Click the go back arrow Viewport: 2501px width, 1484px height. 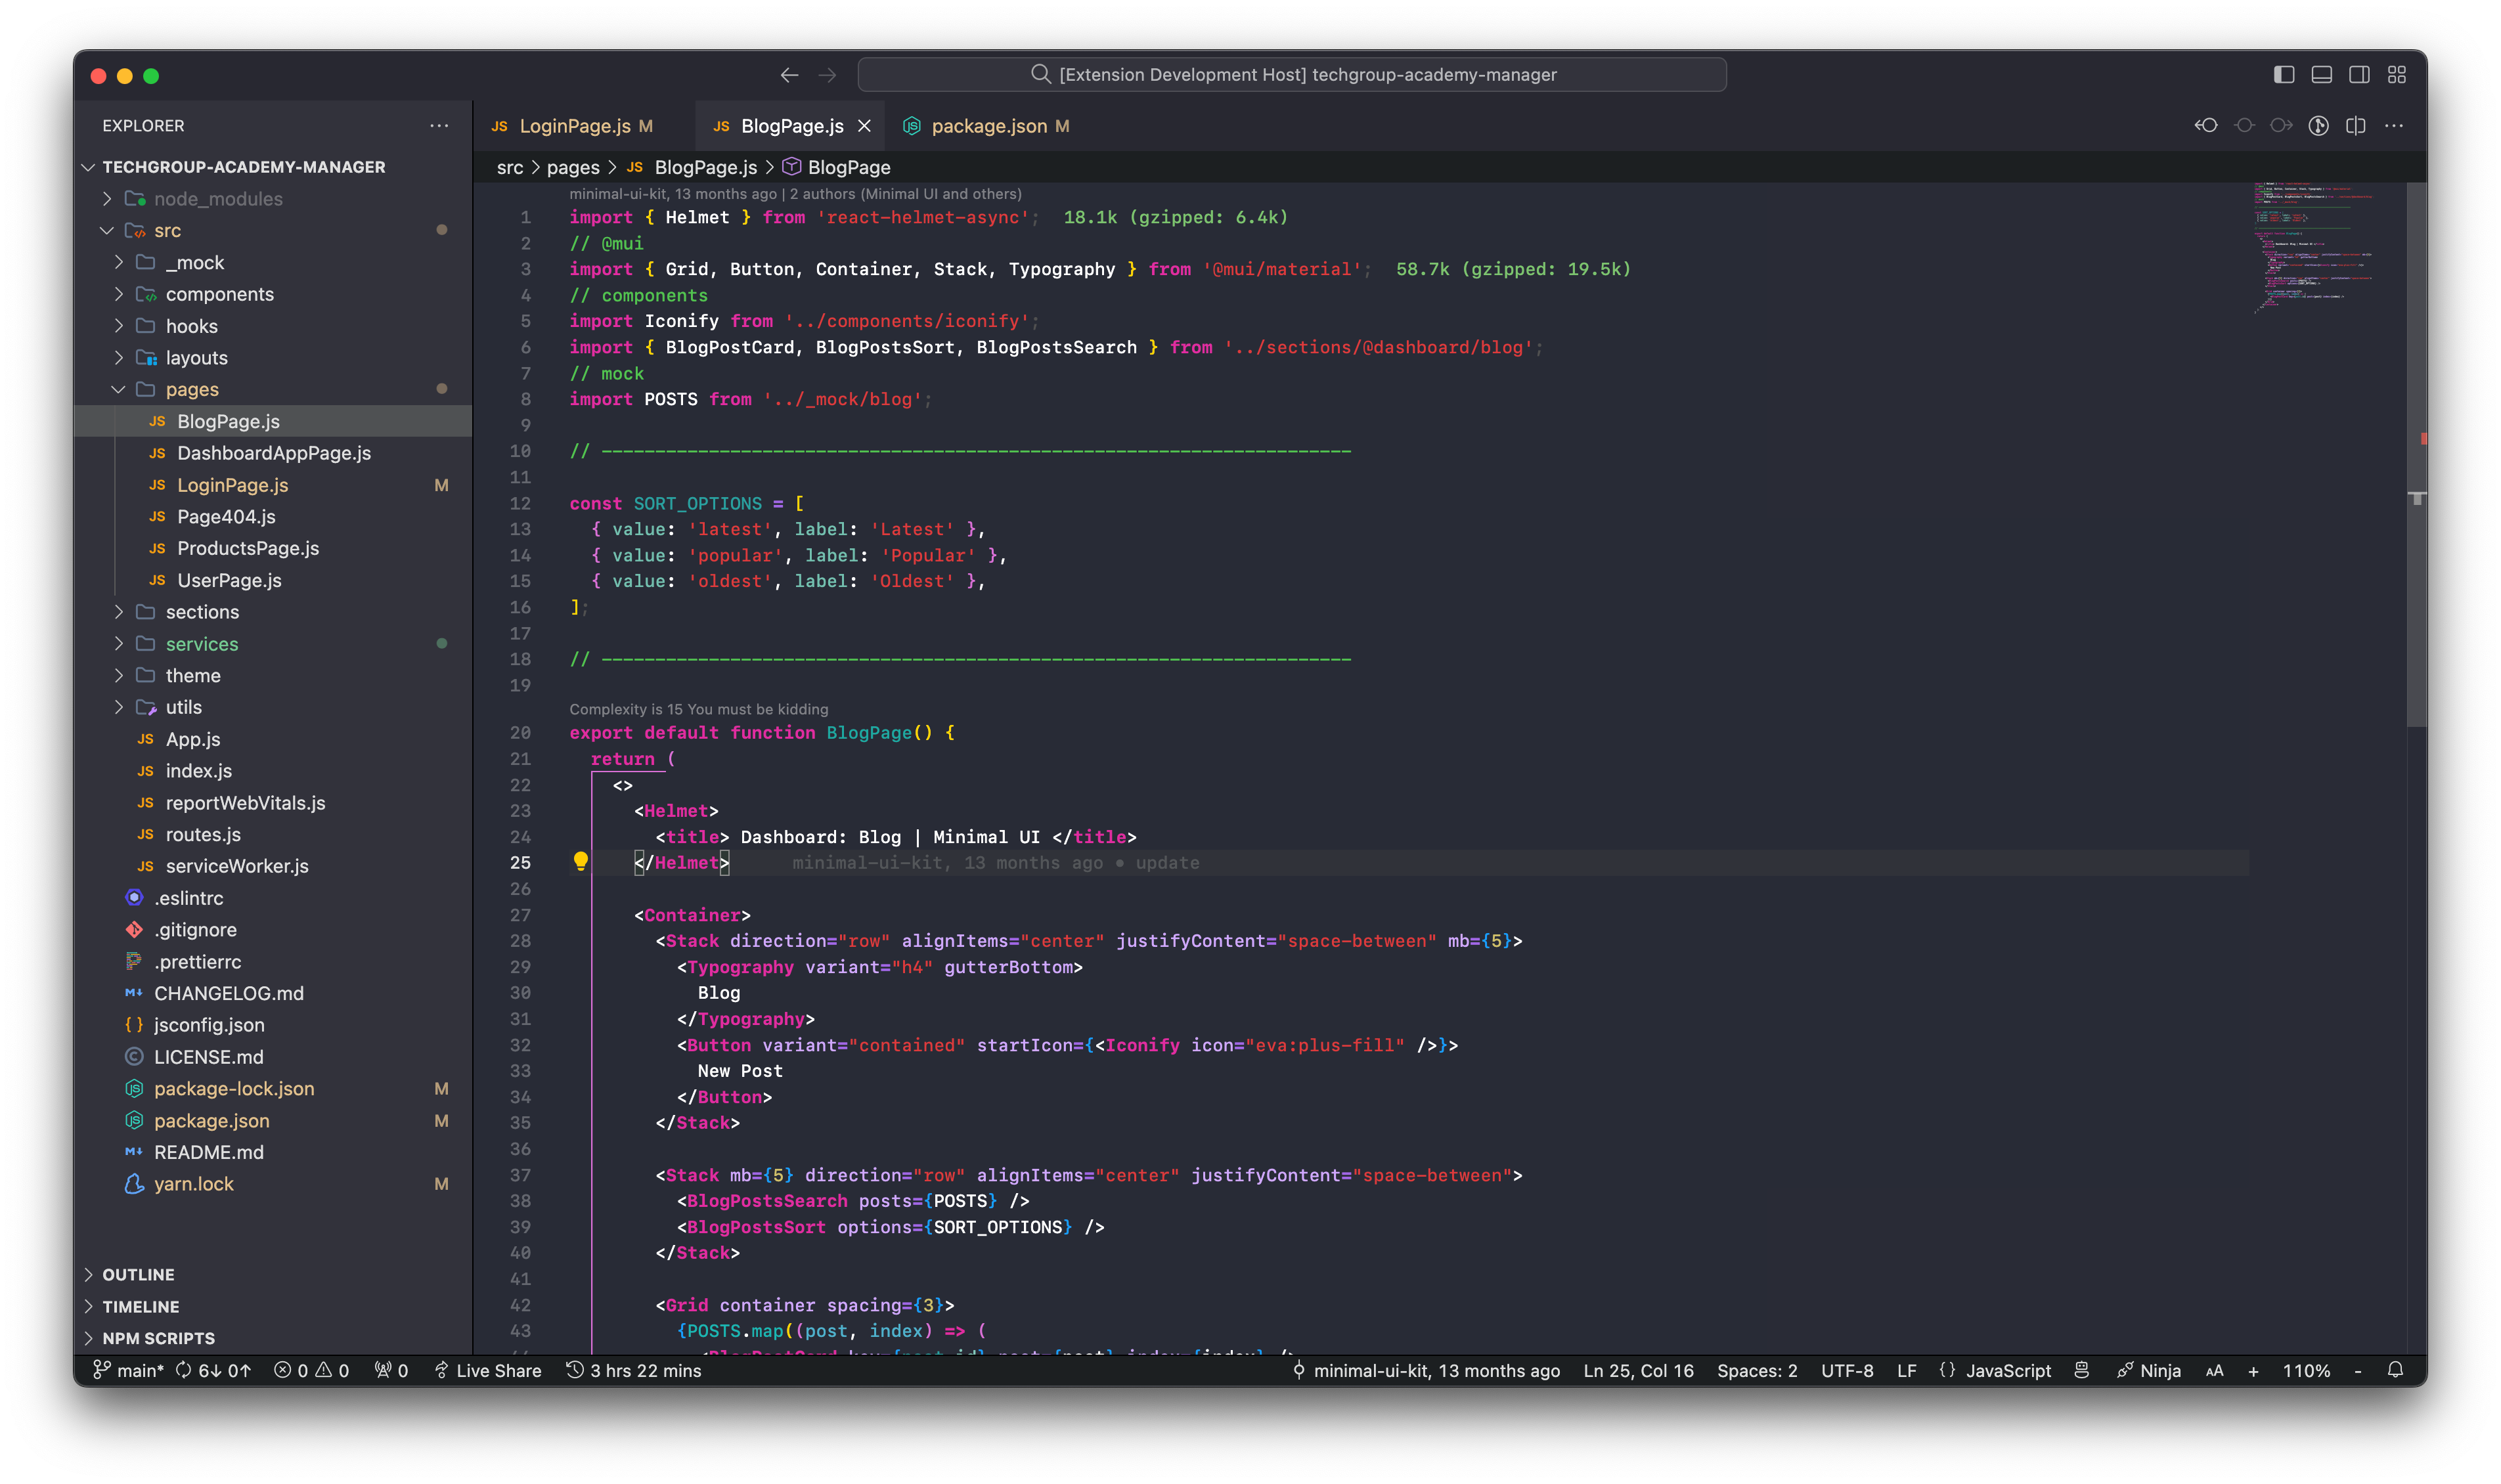(x=789, y=75)
